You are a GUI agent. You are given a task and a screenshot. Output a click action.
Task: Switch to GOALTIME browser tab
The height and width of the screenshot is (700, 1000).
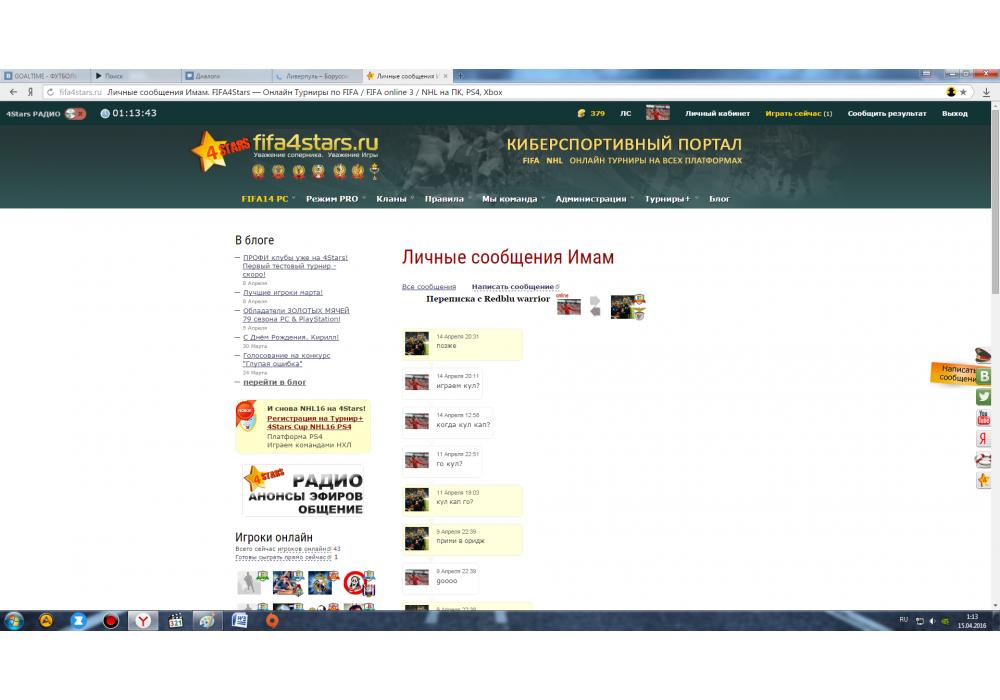45,76
